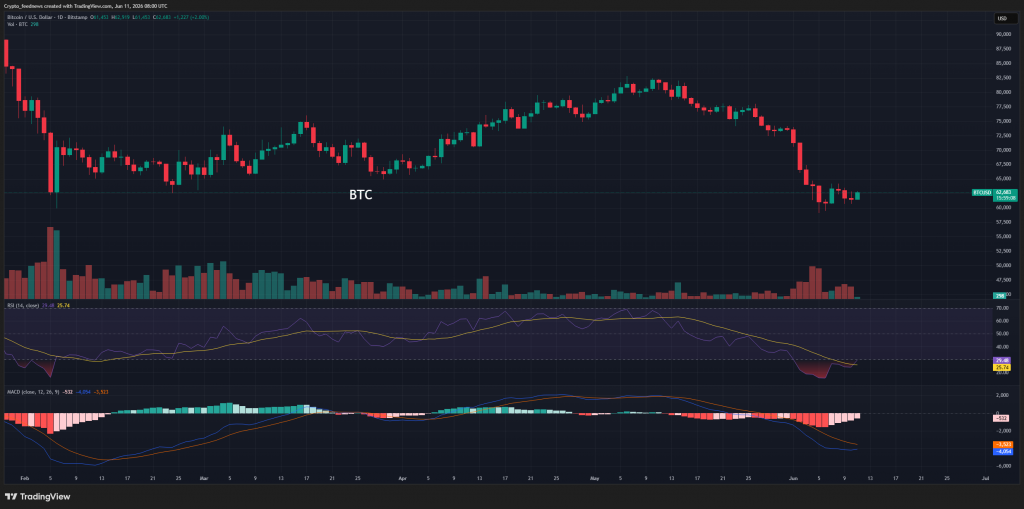1024x509 pixels.
Task: Click the BTCUSD price tag on the axis
Action: click(x=981, y=193)
